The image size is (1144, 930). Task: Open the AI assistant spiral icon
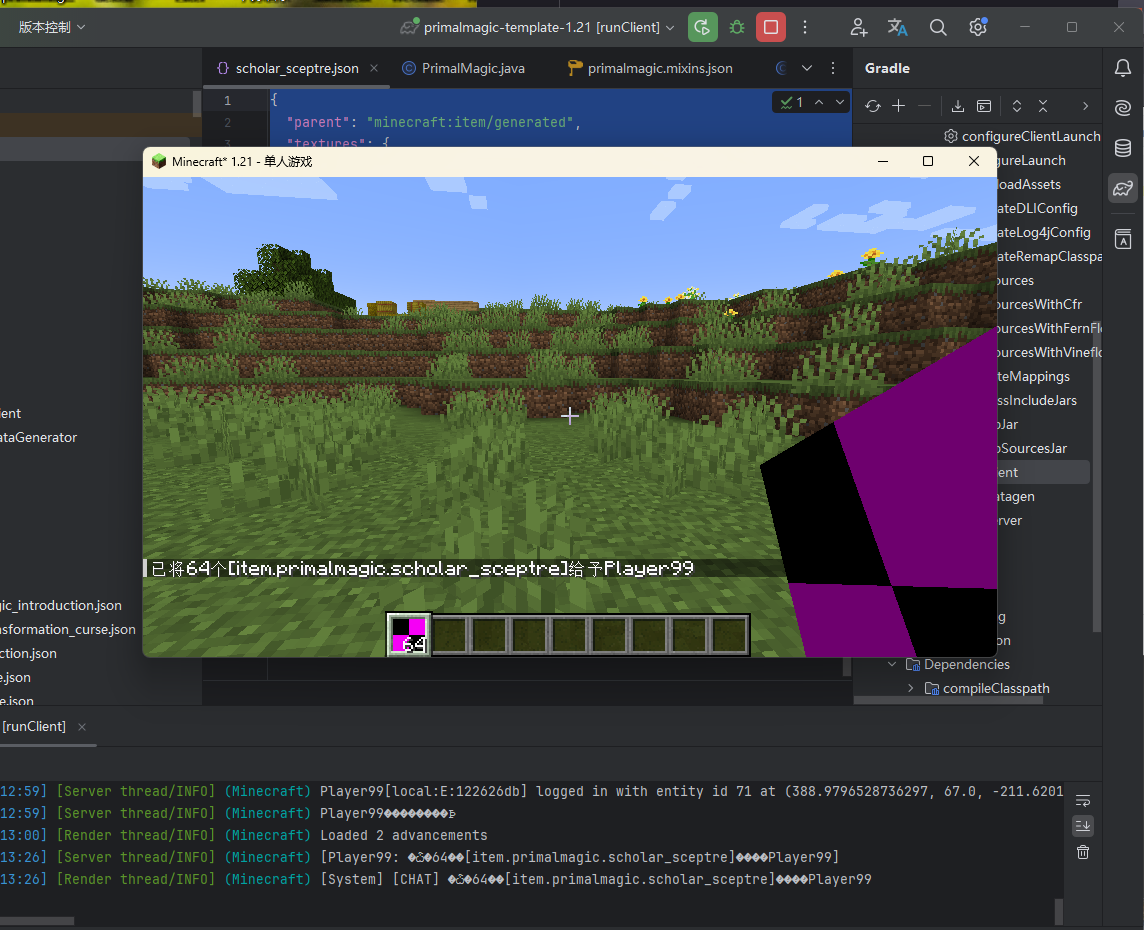click(x=1123, y=108)
